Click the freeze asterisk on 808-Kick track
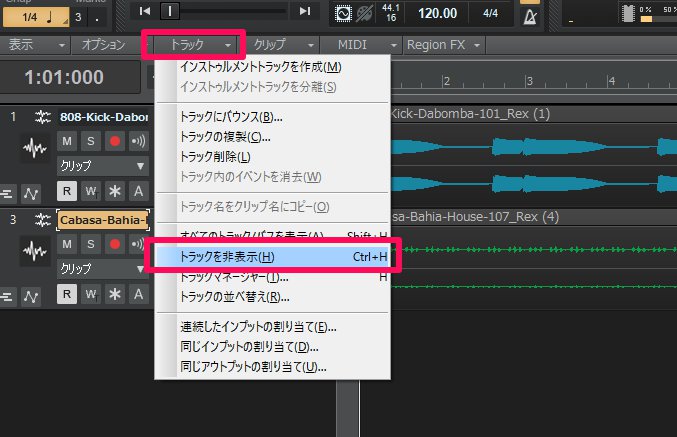677x437 pixels. coord(114,191)
